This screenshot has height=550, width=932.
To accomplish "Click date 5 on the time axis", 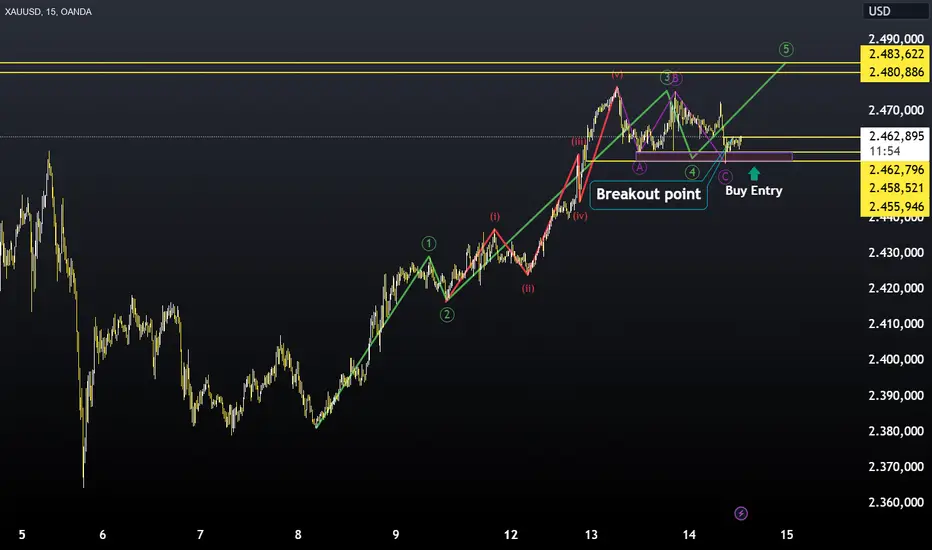I will (22, 535).
